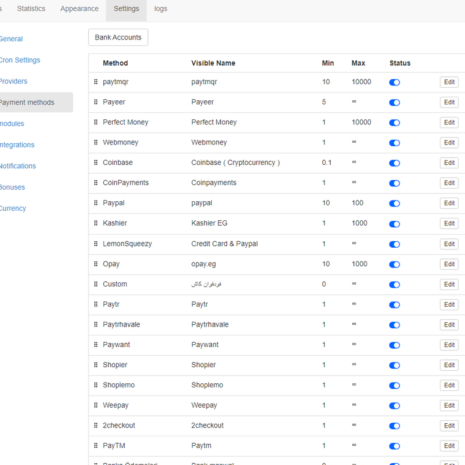The height and width of the screenshot is (465, 465).
Task: Toggle LemonSqueezy status switch
Action: coord(394,244)
